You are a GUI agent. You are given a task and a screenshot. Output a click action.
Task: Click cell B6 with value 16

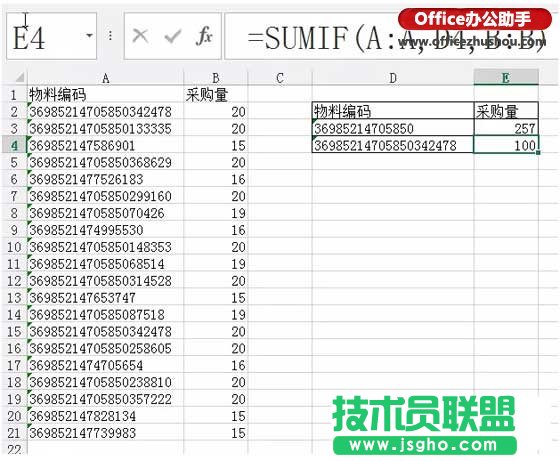click(216, 179)
